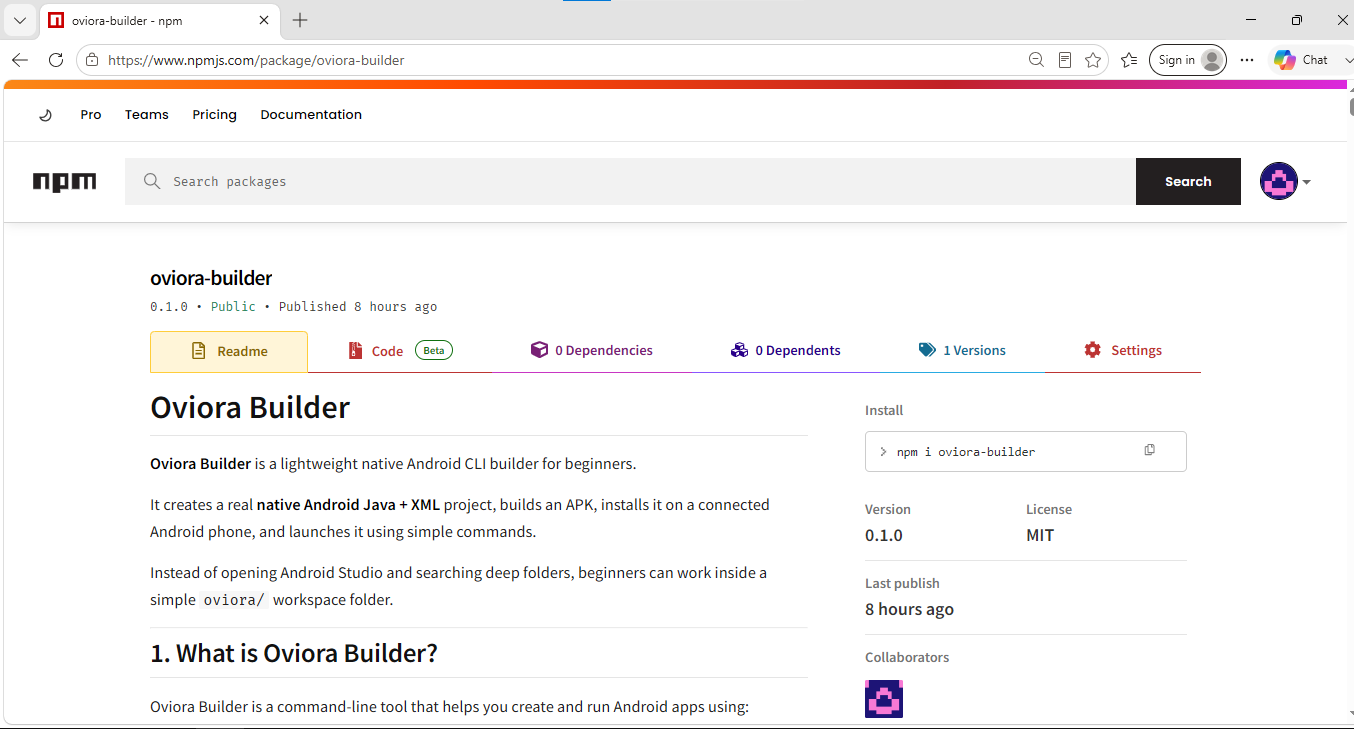Click the Dependents cubes icon
This screenshot has height=729, width=1354.
coord(739,350)
